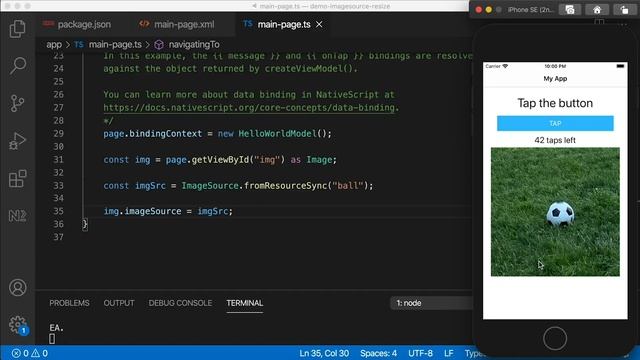Click in the terminal input cursor area
640x360 pixels.
coord(52,338)
